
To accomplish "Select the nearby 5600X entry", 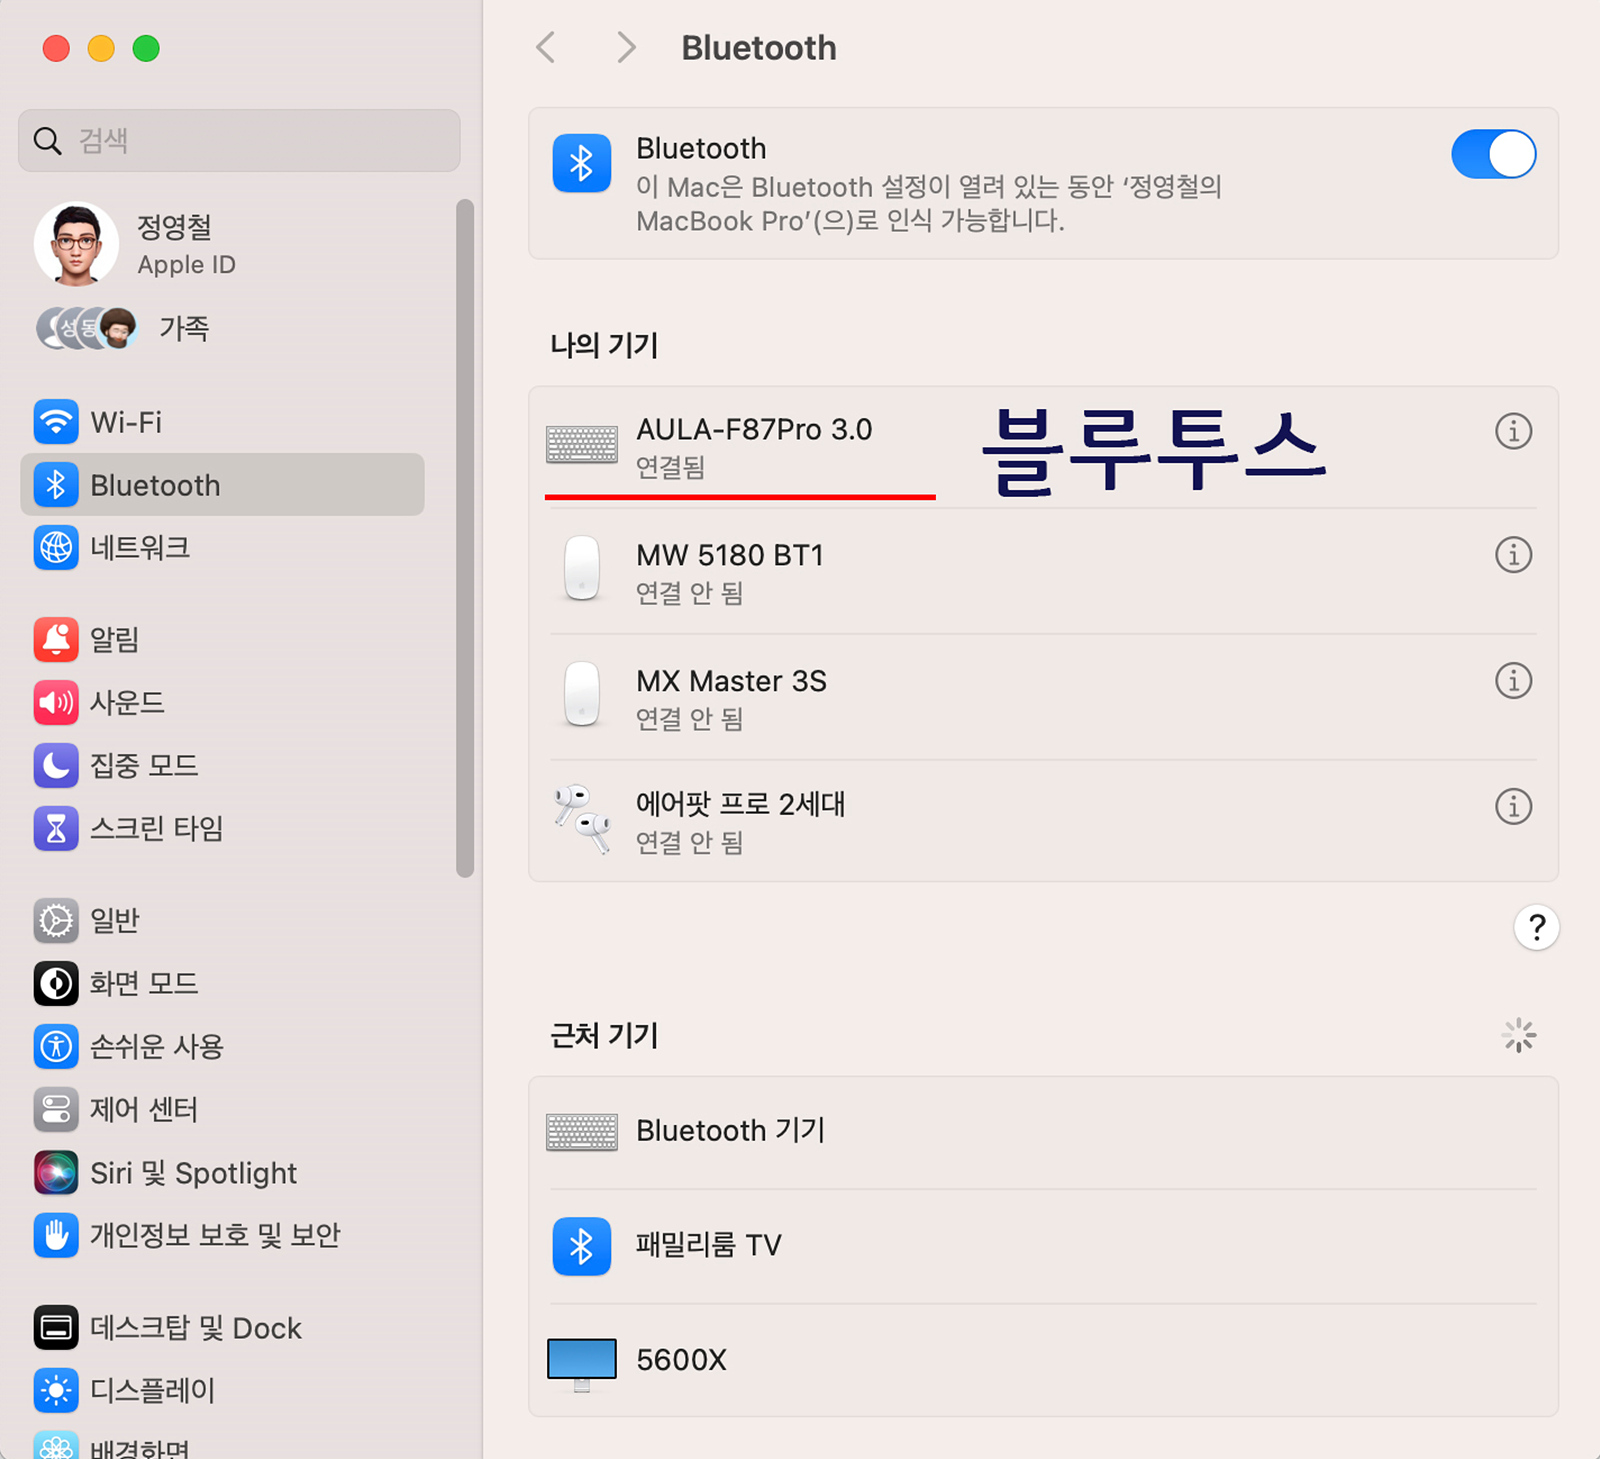I will point(1043,1360).
